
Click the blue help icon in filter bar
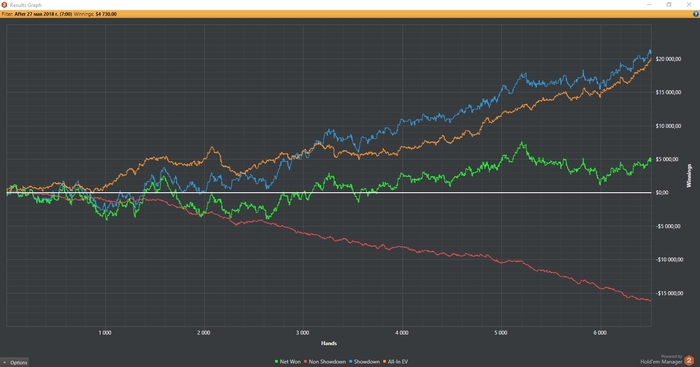(x=696, y=14)
